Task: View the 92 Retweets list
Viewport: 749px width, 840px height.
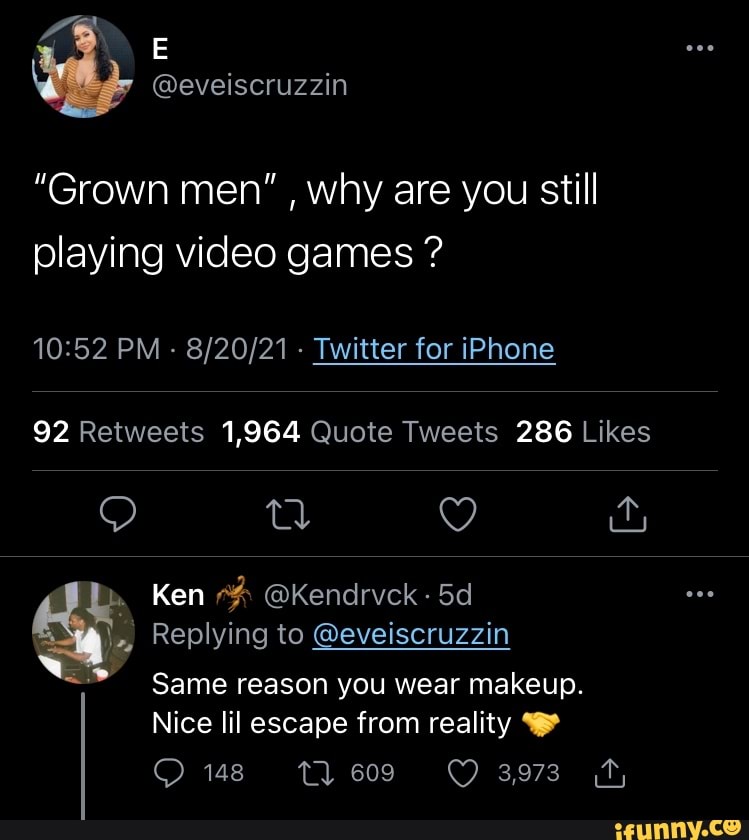Action: coord(119,431)
